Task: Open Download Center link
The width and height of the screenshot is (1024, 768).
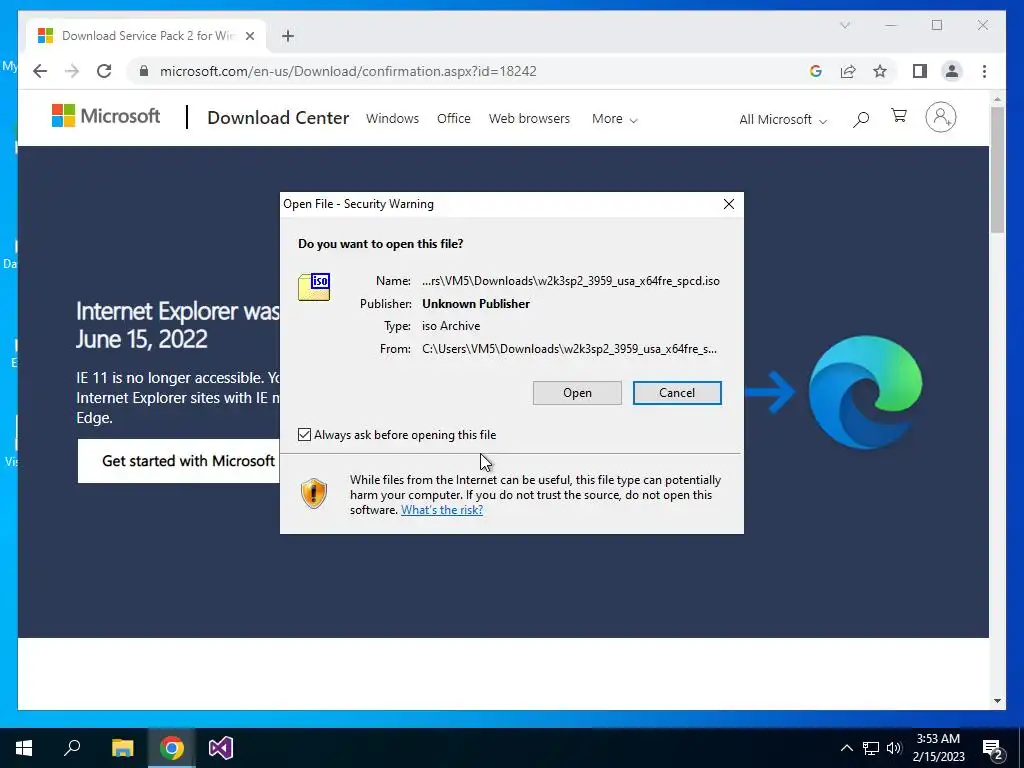Action: click(x=278, y=118)
